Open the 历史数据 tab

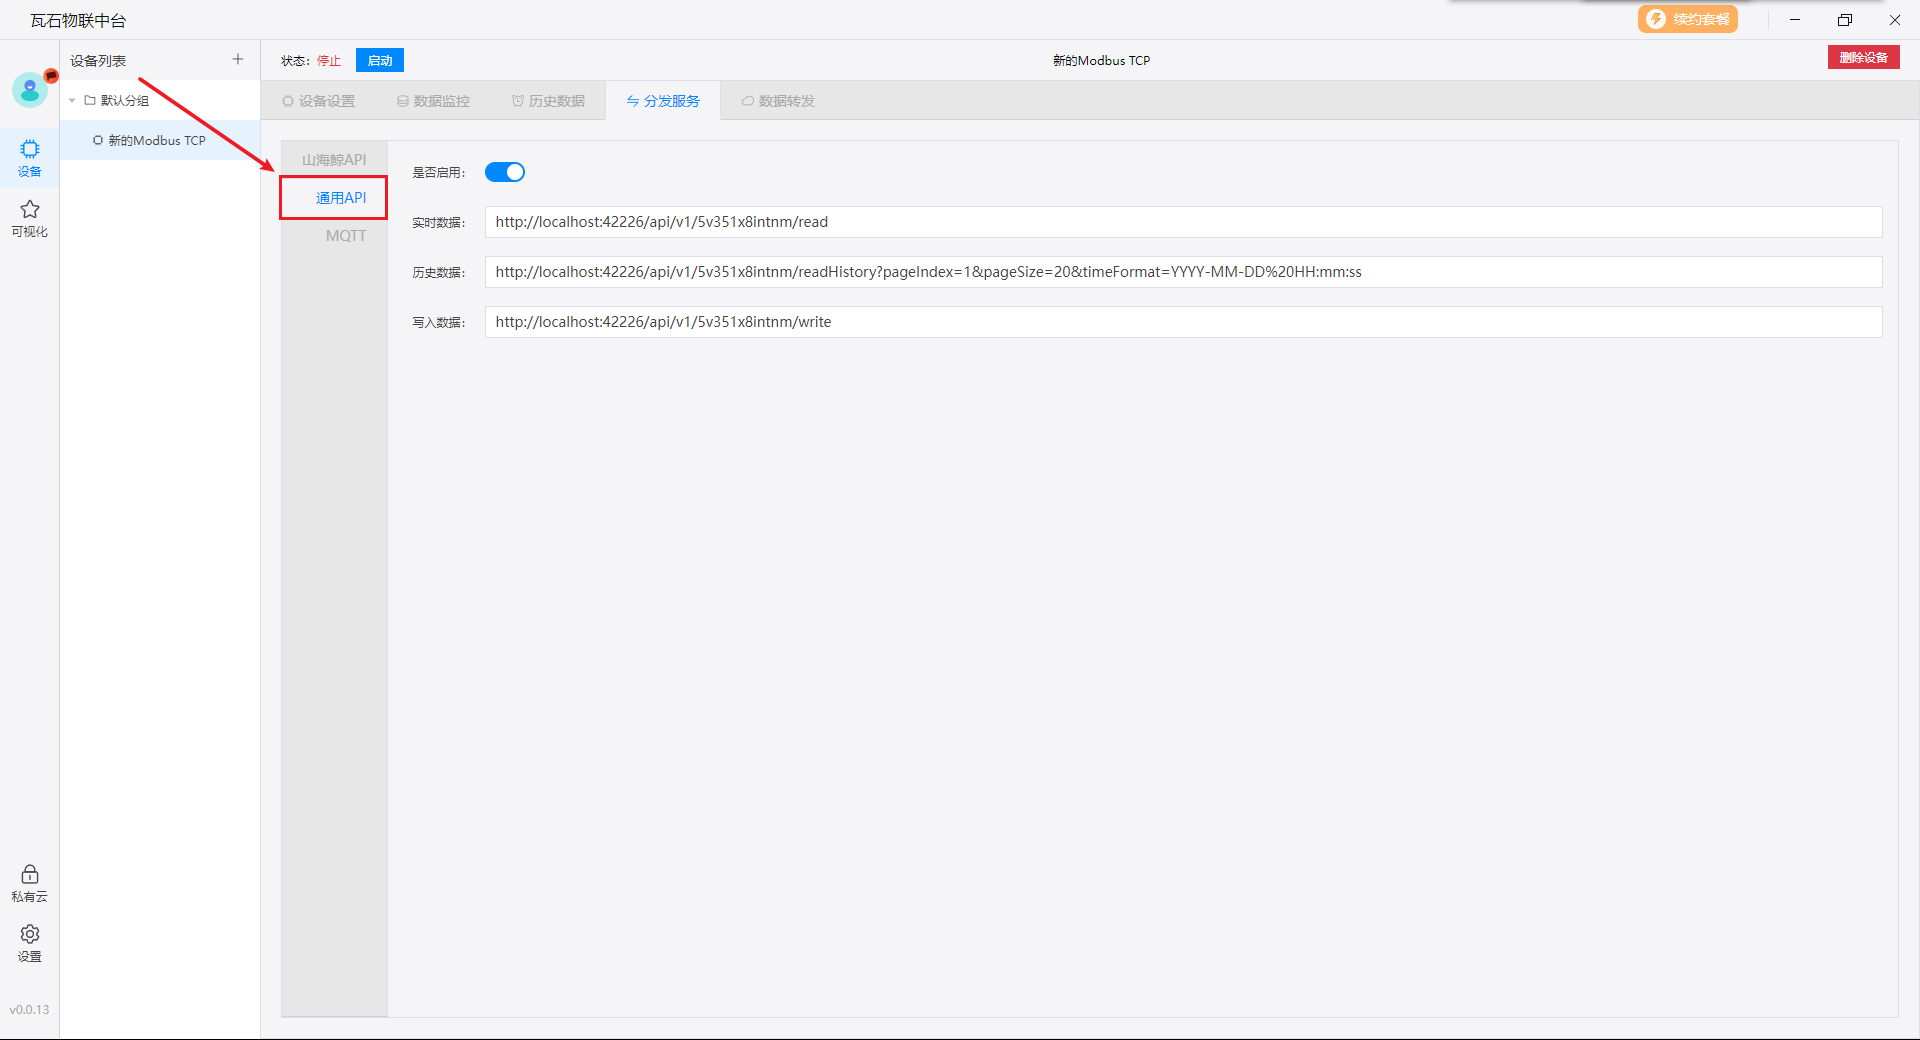coord(549,101)
